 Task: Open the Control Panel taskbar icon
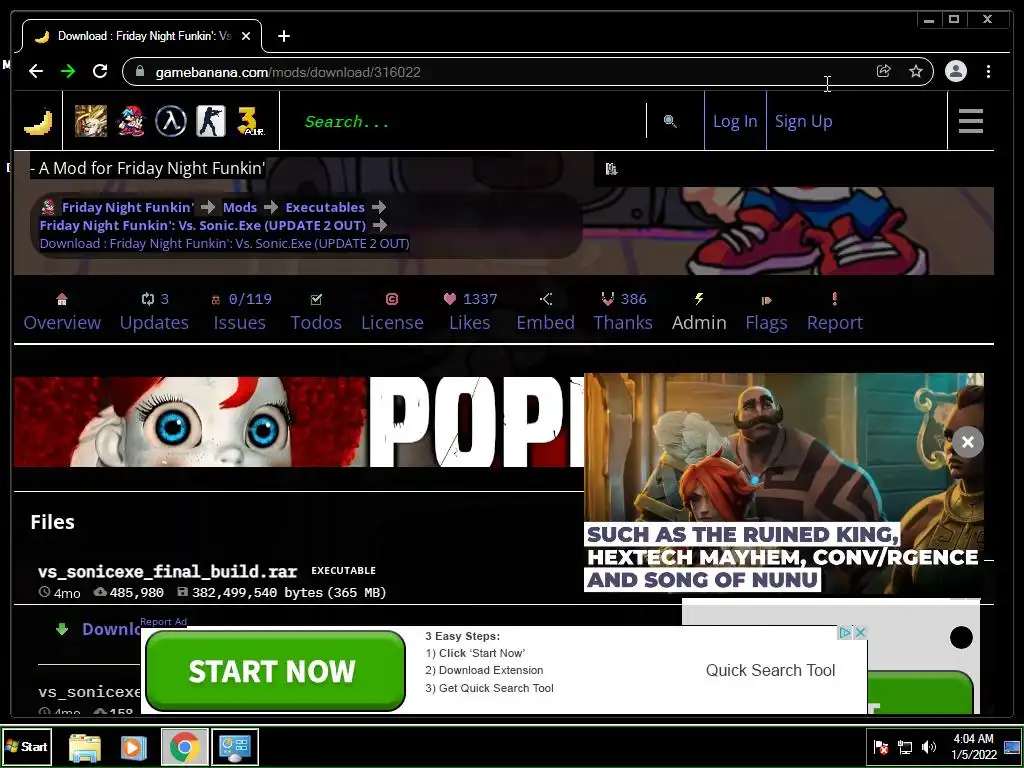pyautogui.click(x=235, y=747)
